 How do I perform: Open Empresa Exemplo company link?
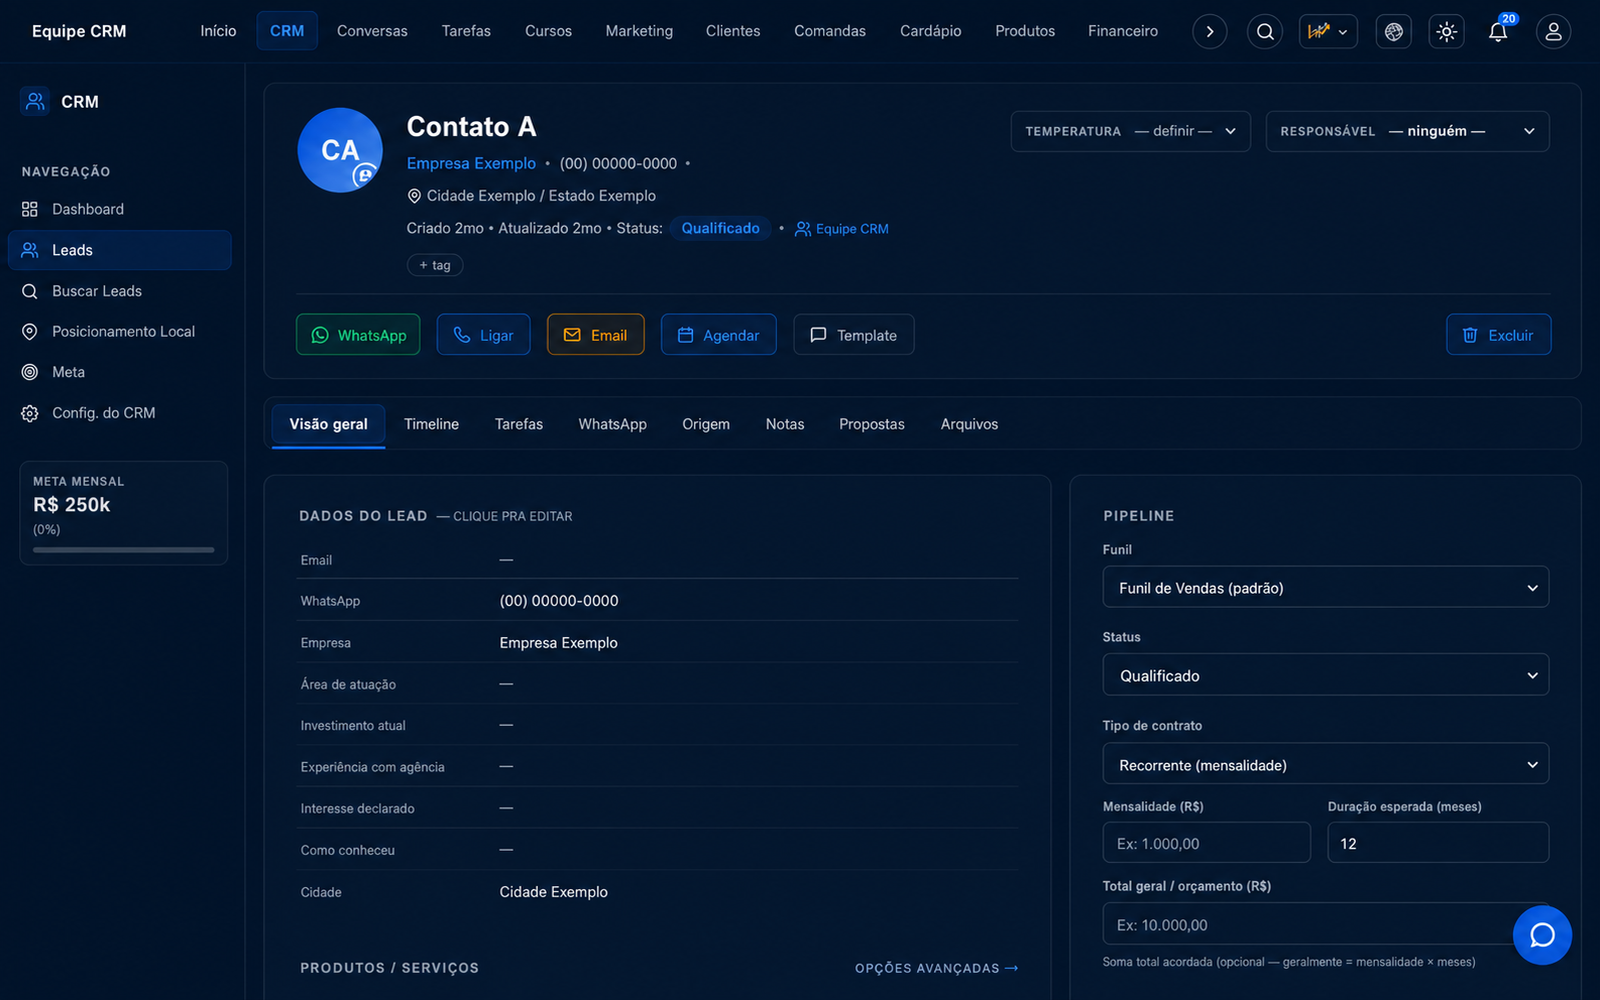click(471, 163)
